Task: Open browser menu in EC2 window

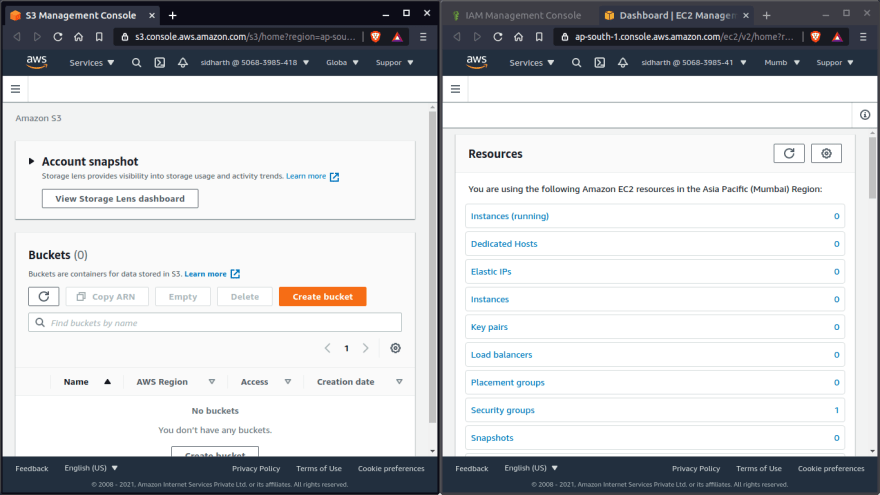Action: click(x=863, y=37)
